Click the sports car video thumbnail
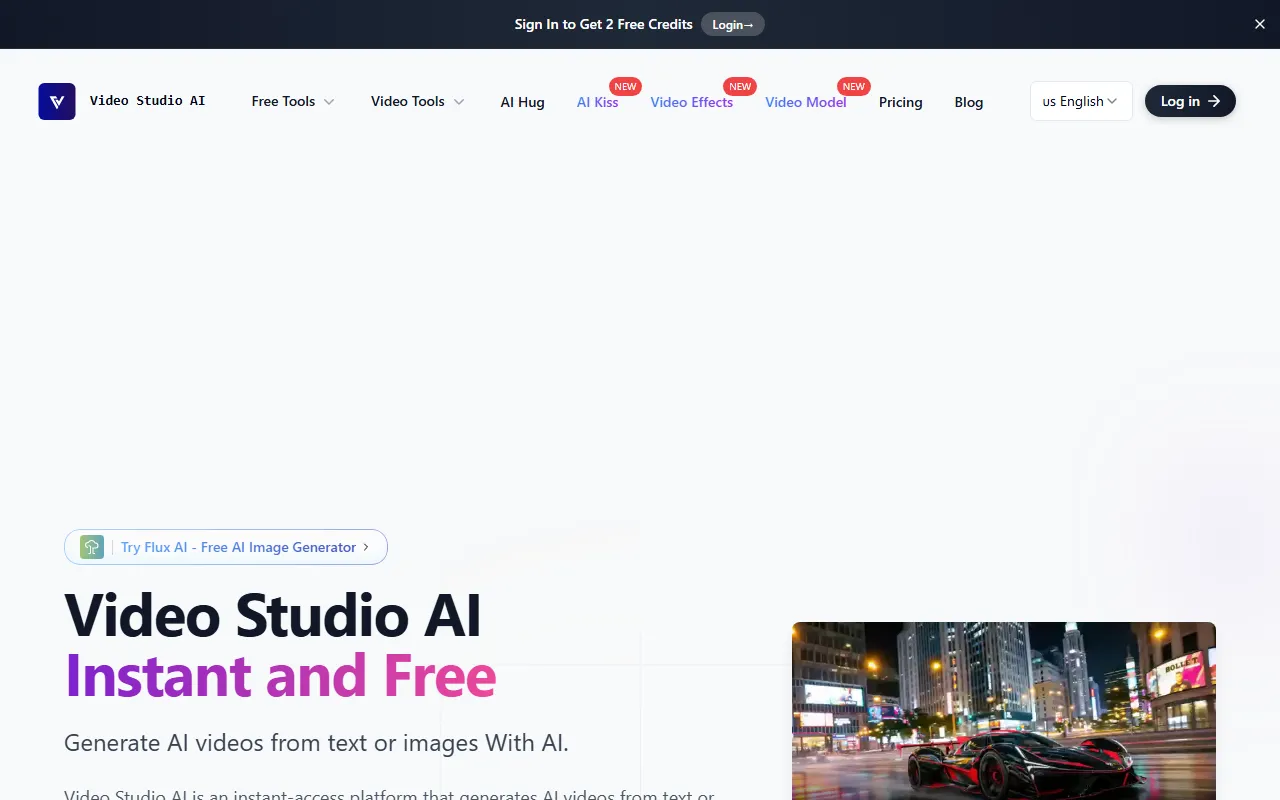This screenshot has height=800, width=1280. coord(1003,710)
